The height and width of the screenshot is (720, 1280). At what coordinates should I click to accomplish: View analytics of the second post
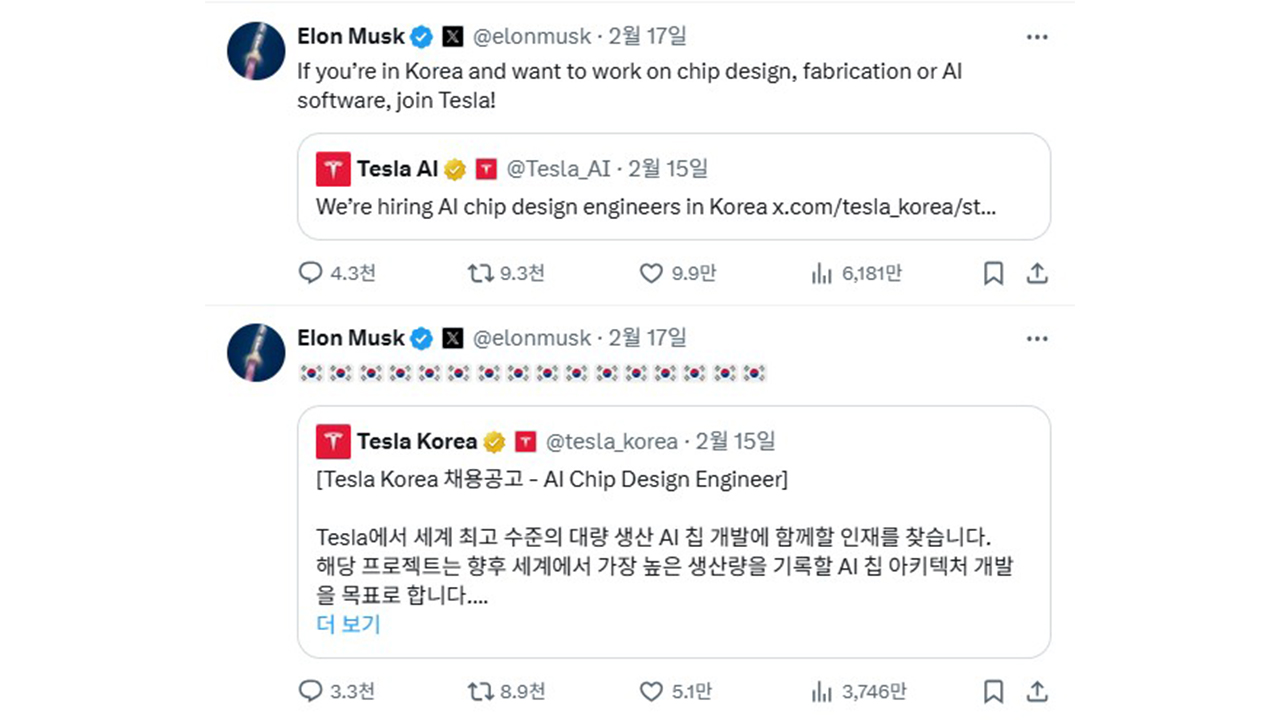[822, 691]
